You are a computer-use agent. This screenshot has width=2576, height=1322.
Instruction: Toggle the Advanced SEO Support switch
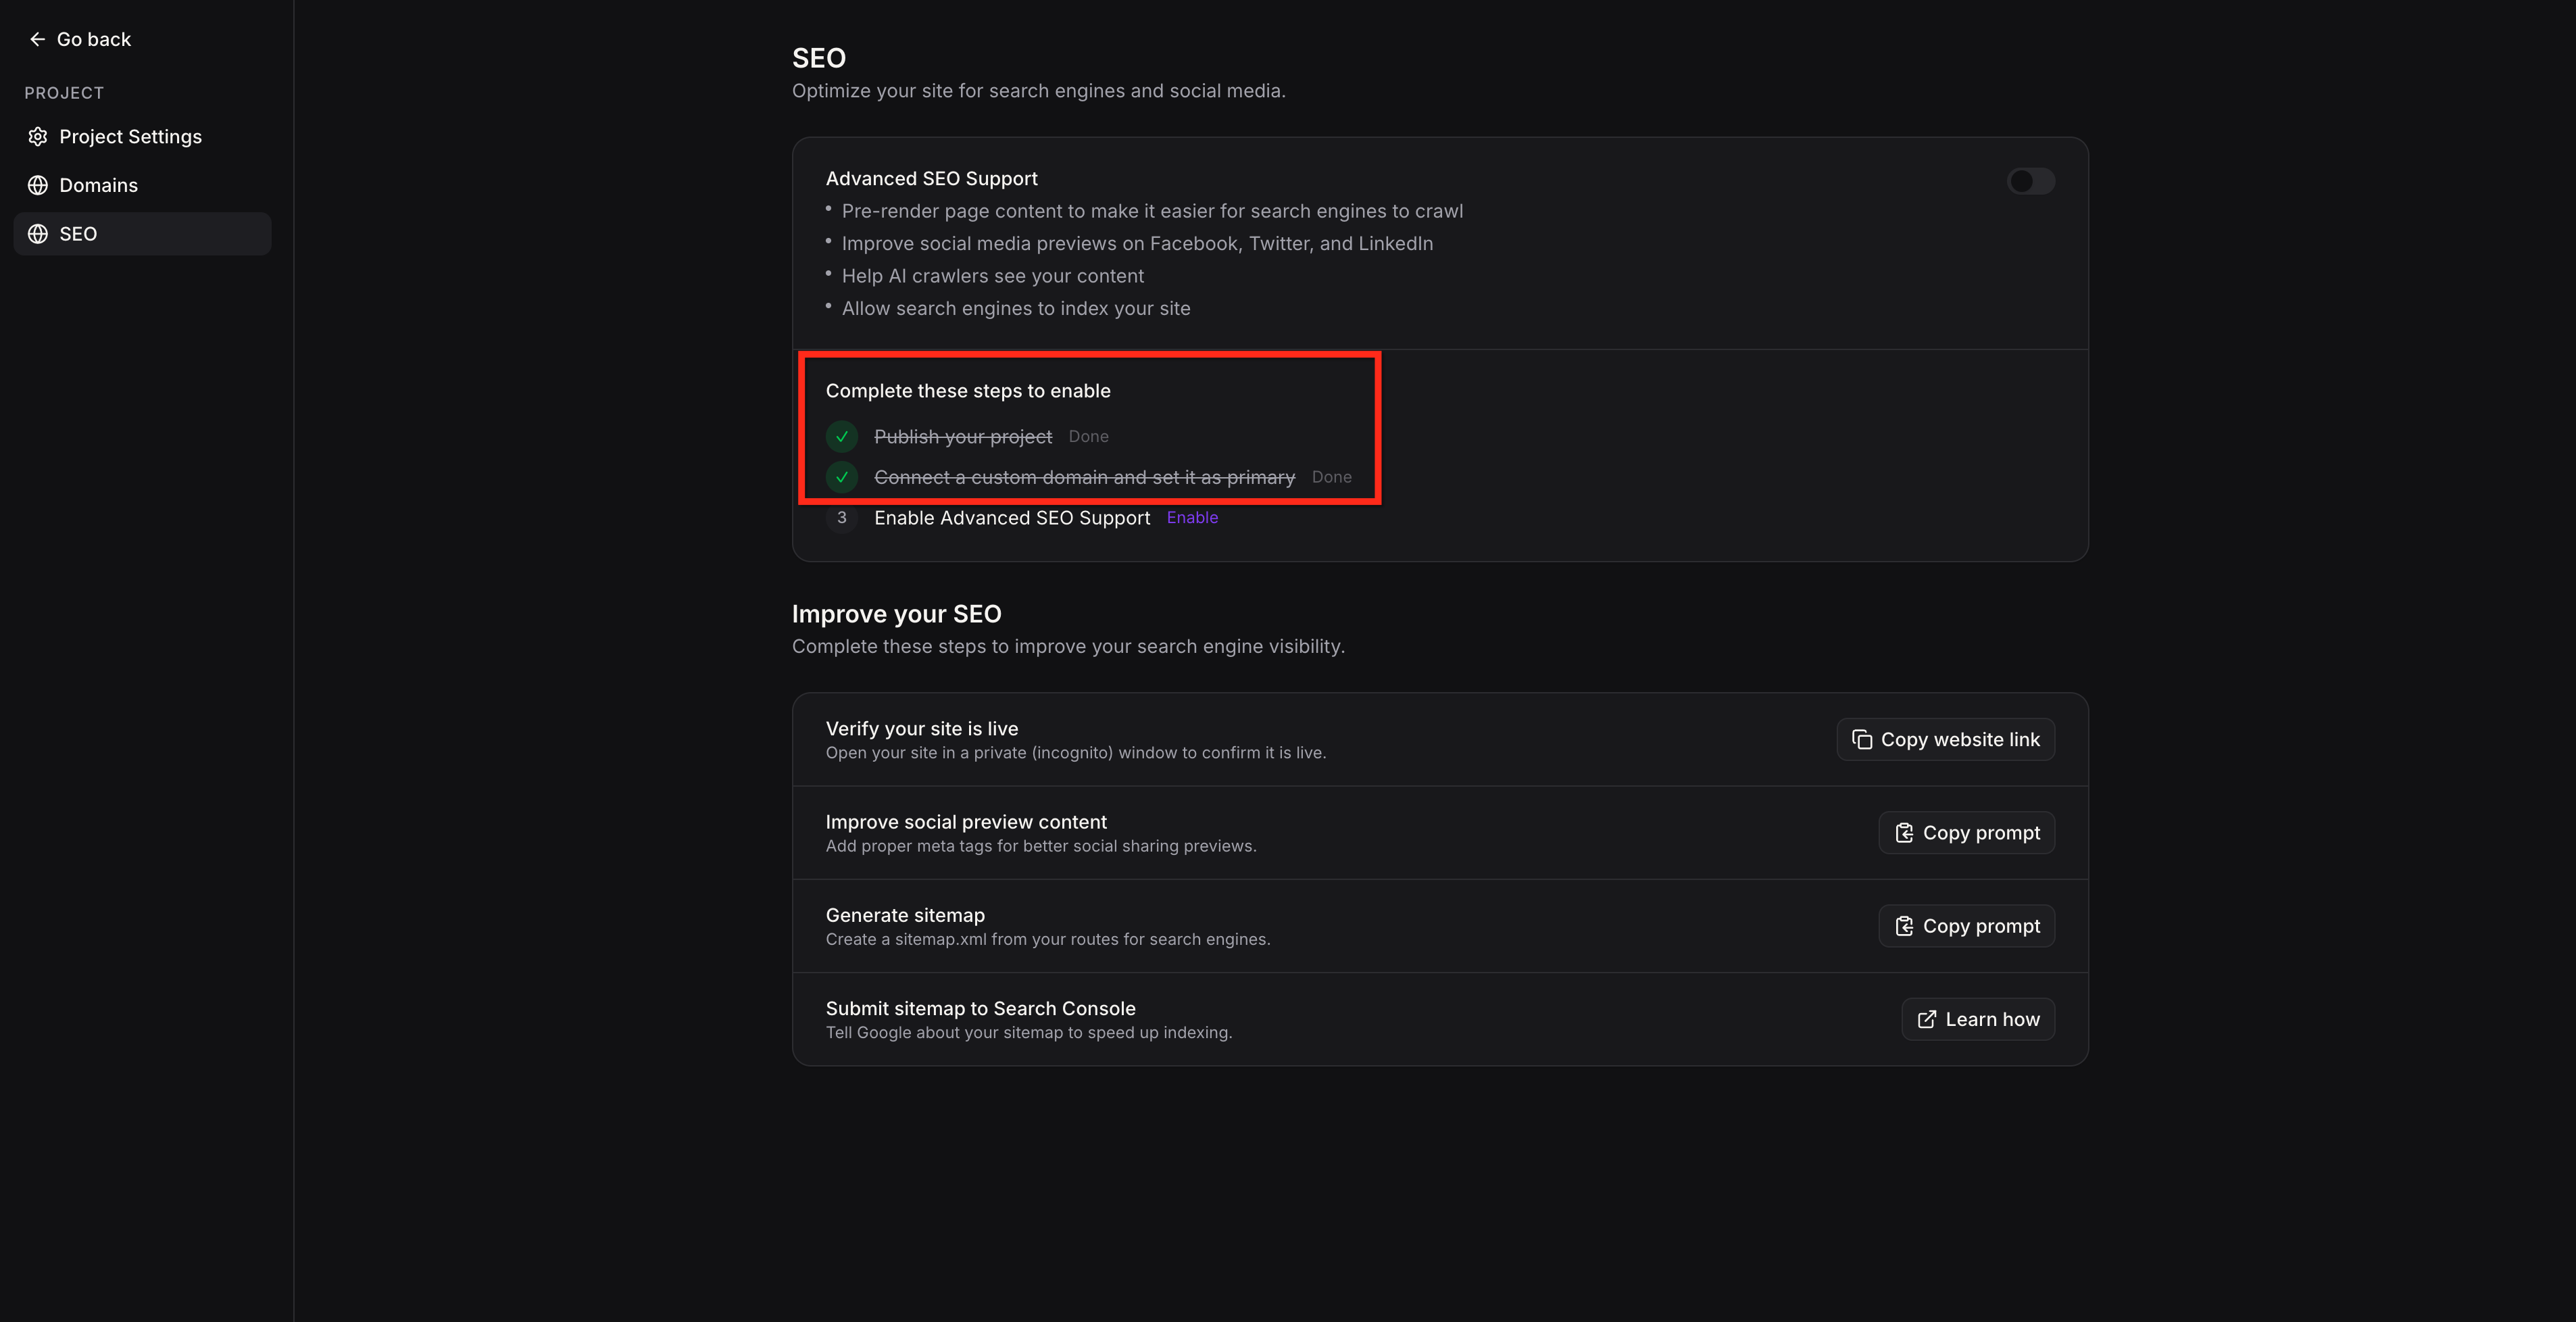coord(2030,181)
